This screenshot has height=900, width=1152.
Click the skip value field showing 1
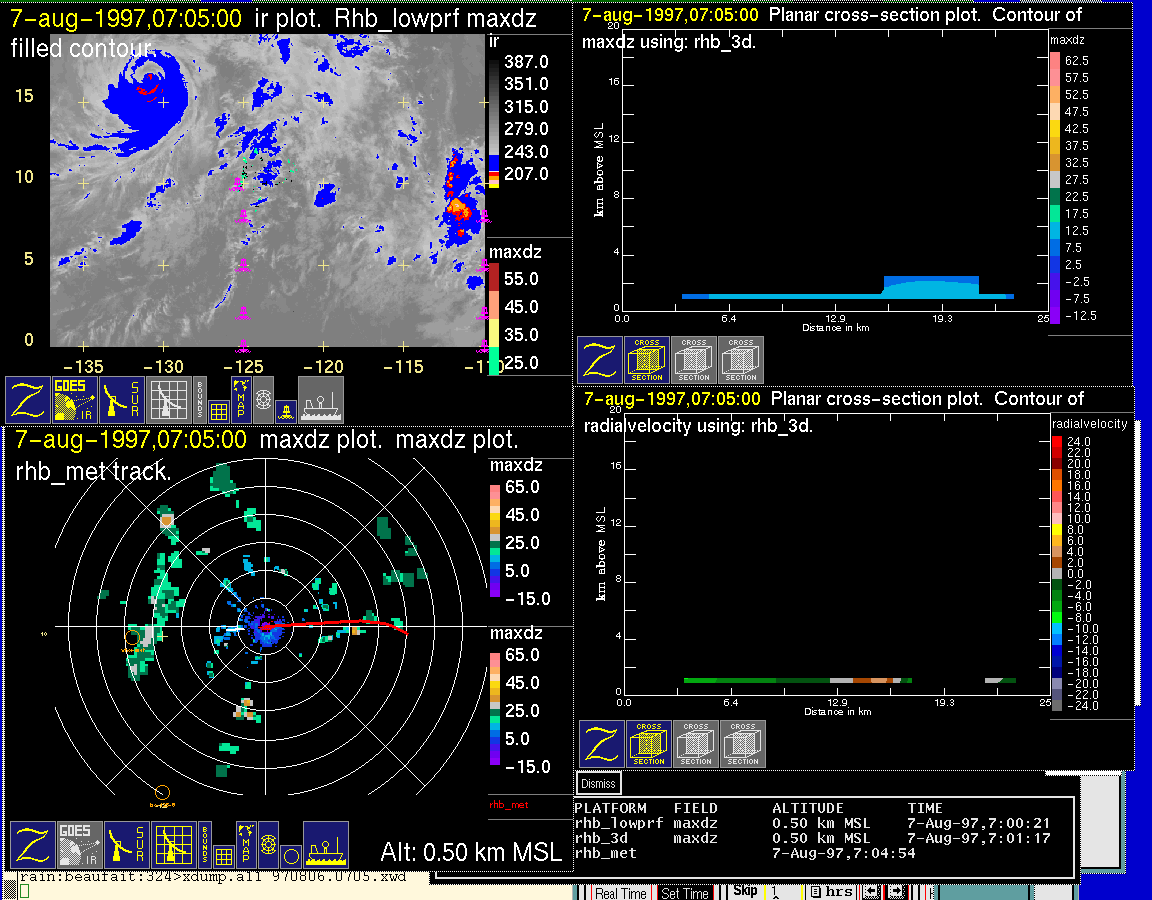click(783, 891)
